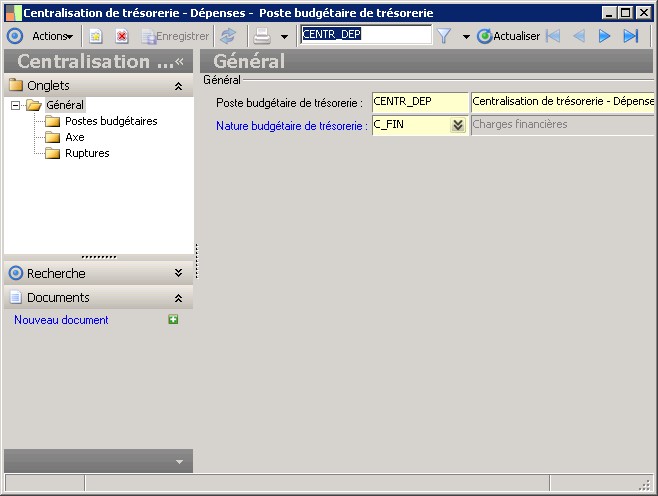Open the Actions dropdown menu

tap(52, 37)
